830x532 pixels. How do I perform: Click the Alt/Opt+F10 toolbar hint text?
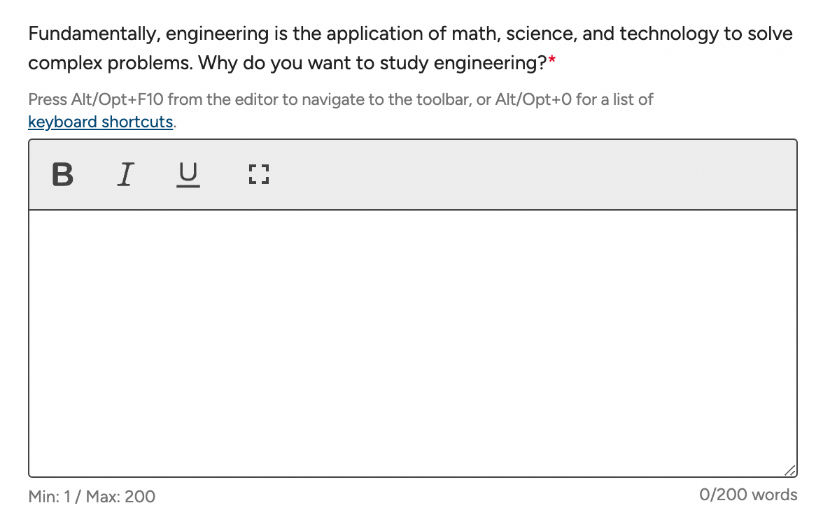click(341, 111)
